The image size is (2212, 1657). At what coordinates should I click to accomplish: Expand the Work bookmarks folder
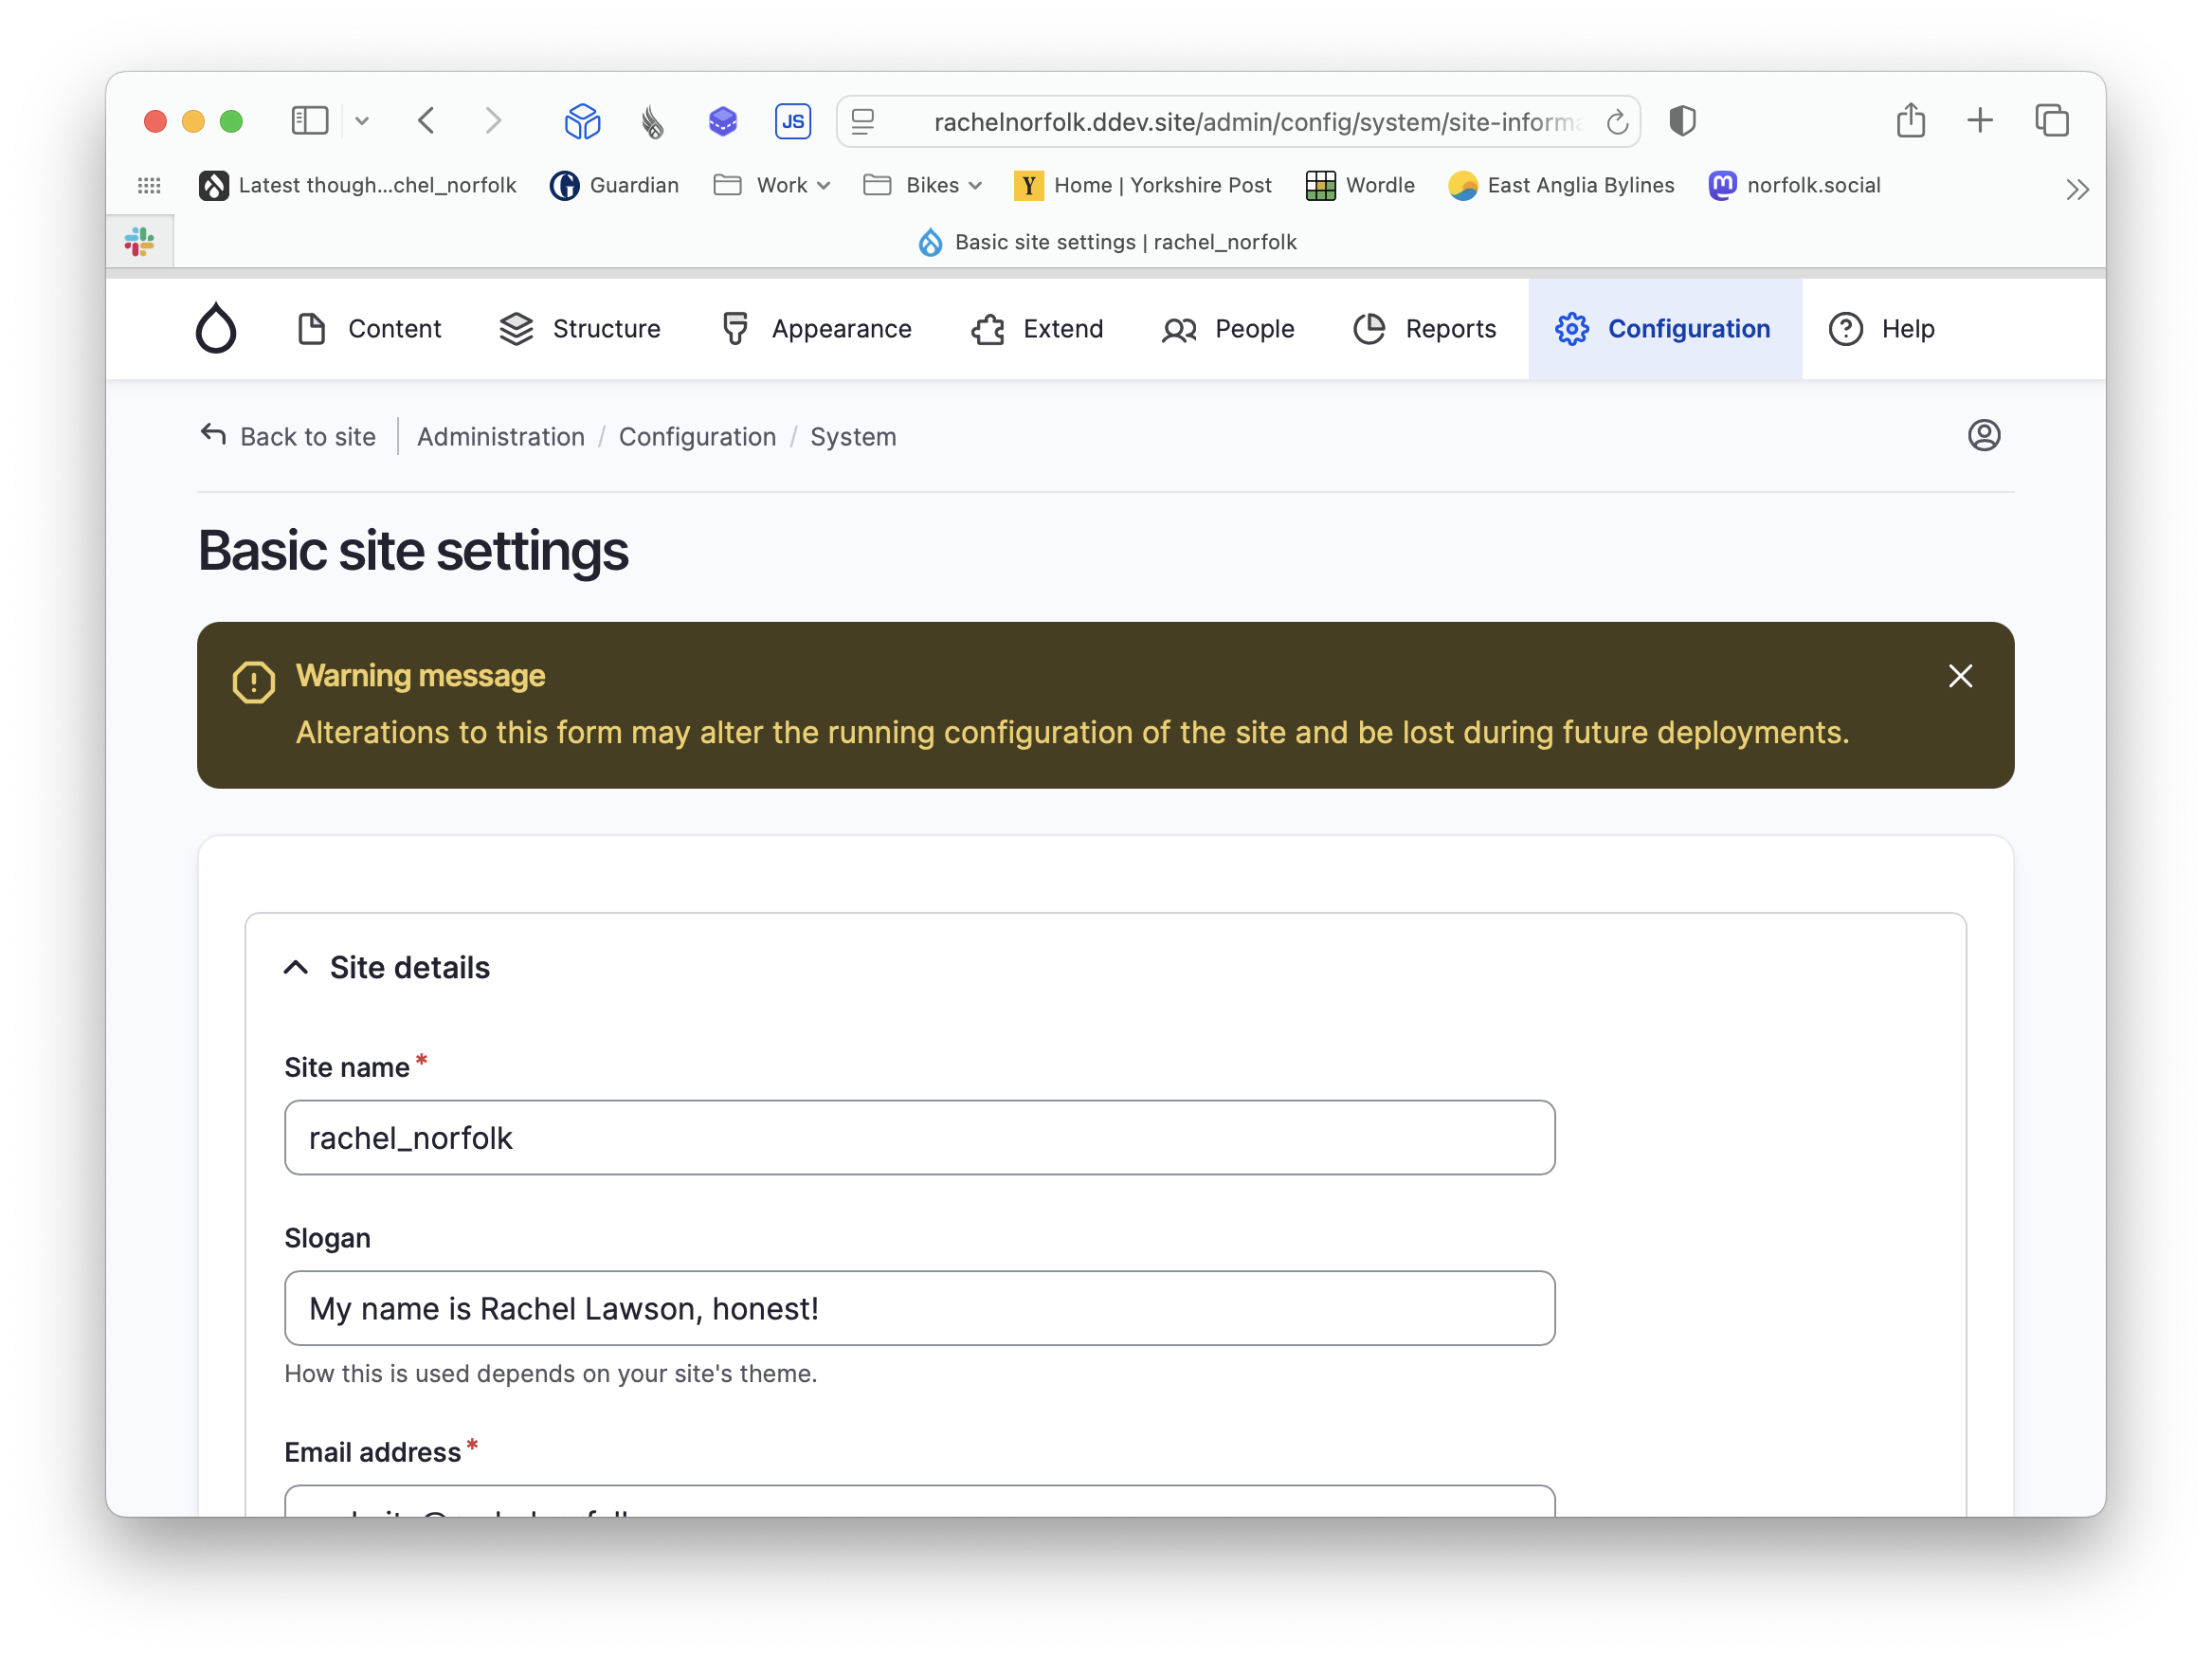[x=772, y=185]
